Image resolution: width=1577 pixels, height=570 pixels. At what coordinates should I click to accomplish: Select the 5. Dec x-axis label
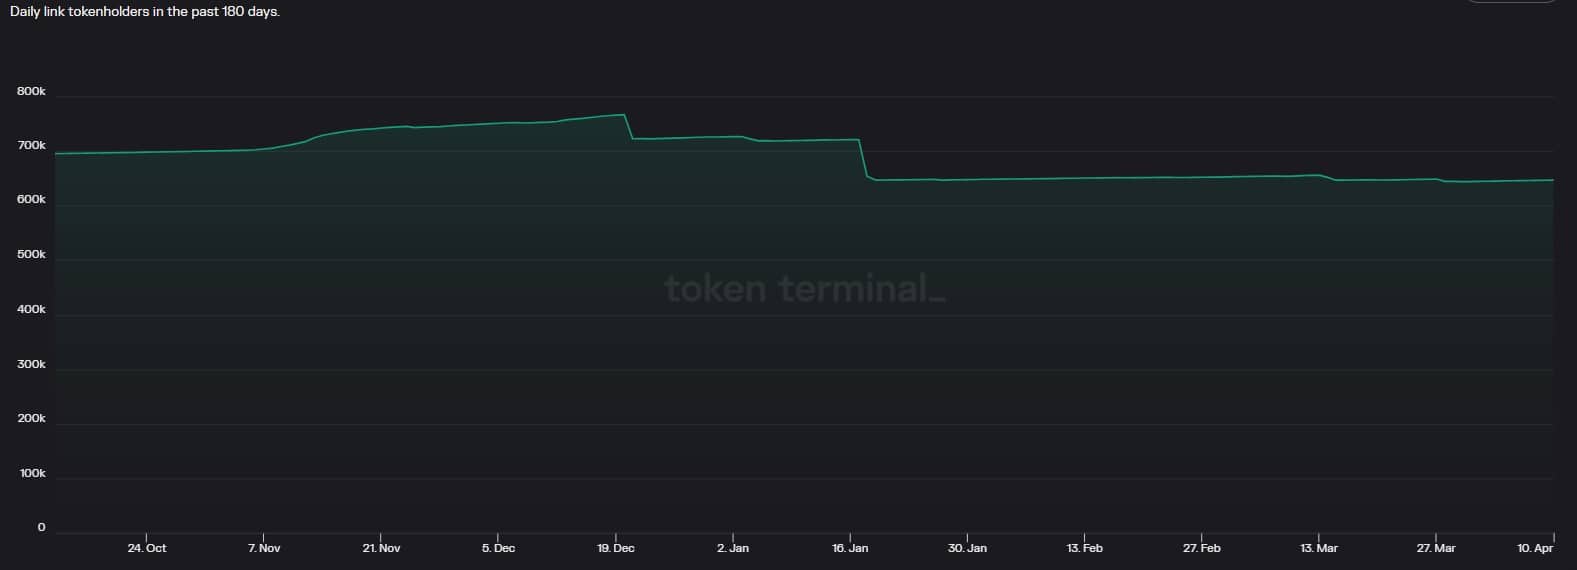[x=498, y=549]
